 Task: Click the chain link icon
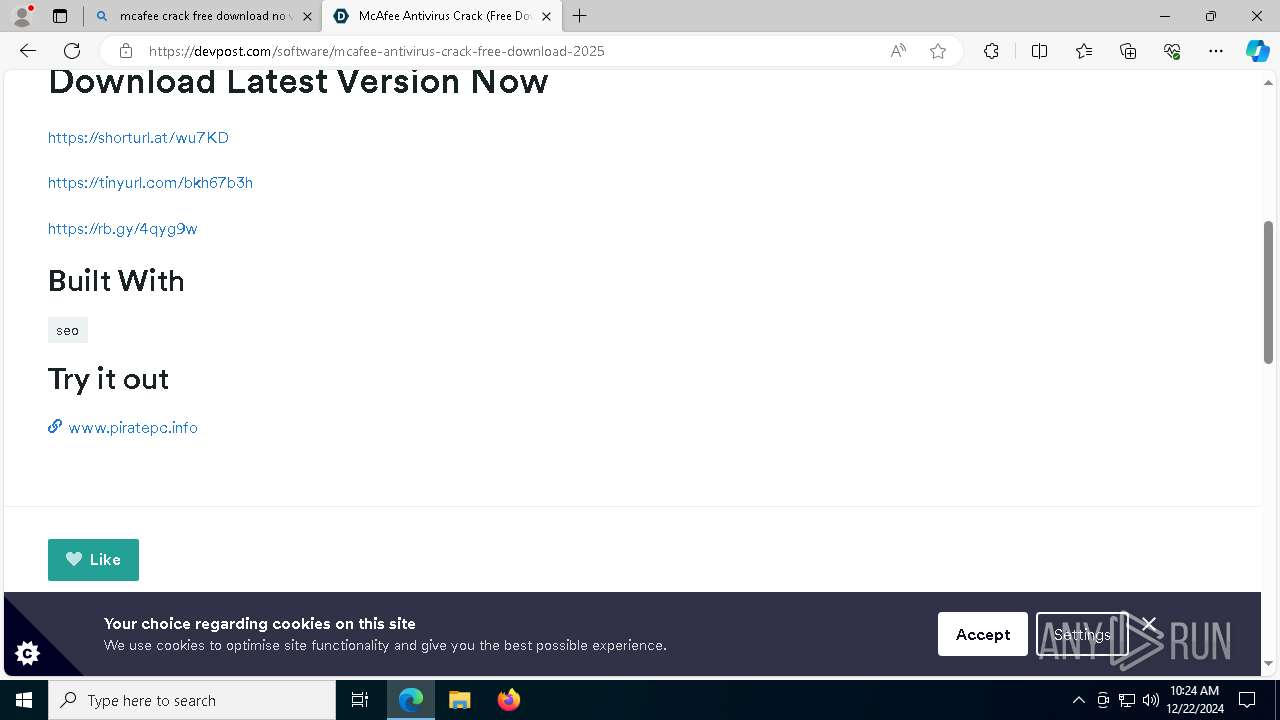[x=55, y=426]
